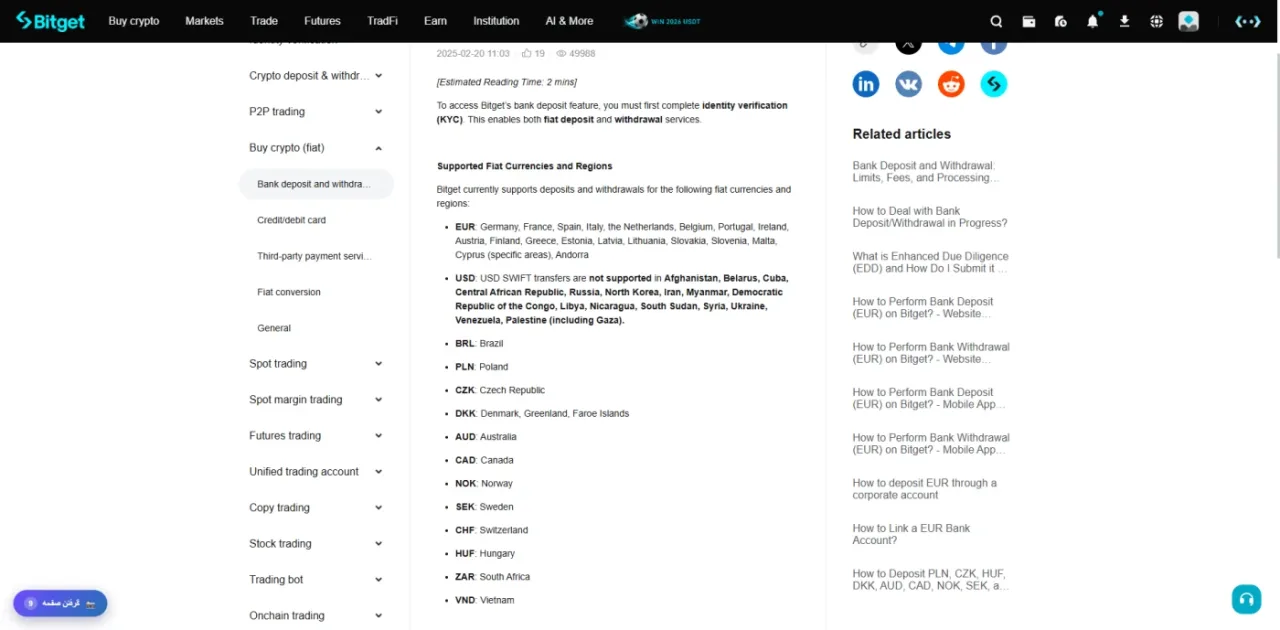Open the Markets menu
This screenshot has width=1280, height=630.
pyautogui.click(x=204, y=21)
